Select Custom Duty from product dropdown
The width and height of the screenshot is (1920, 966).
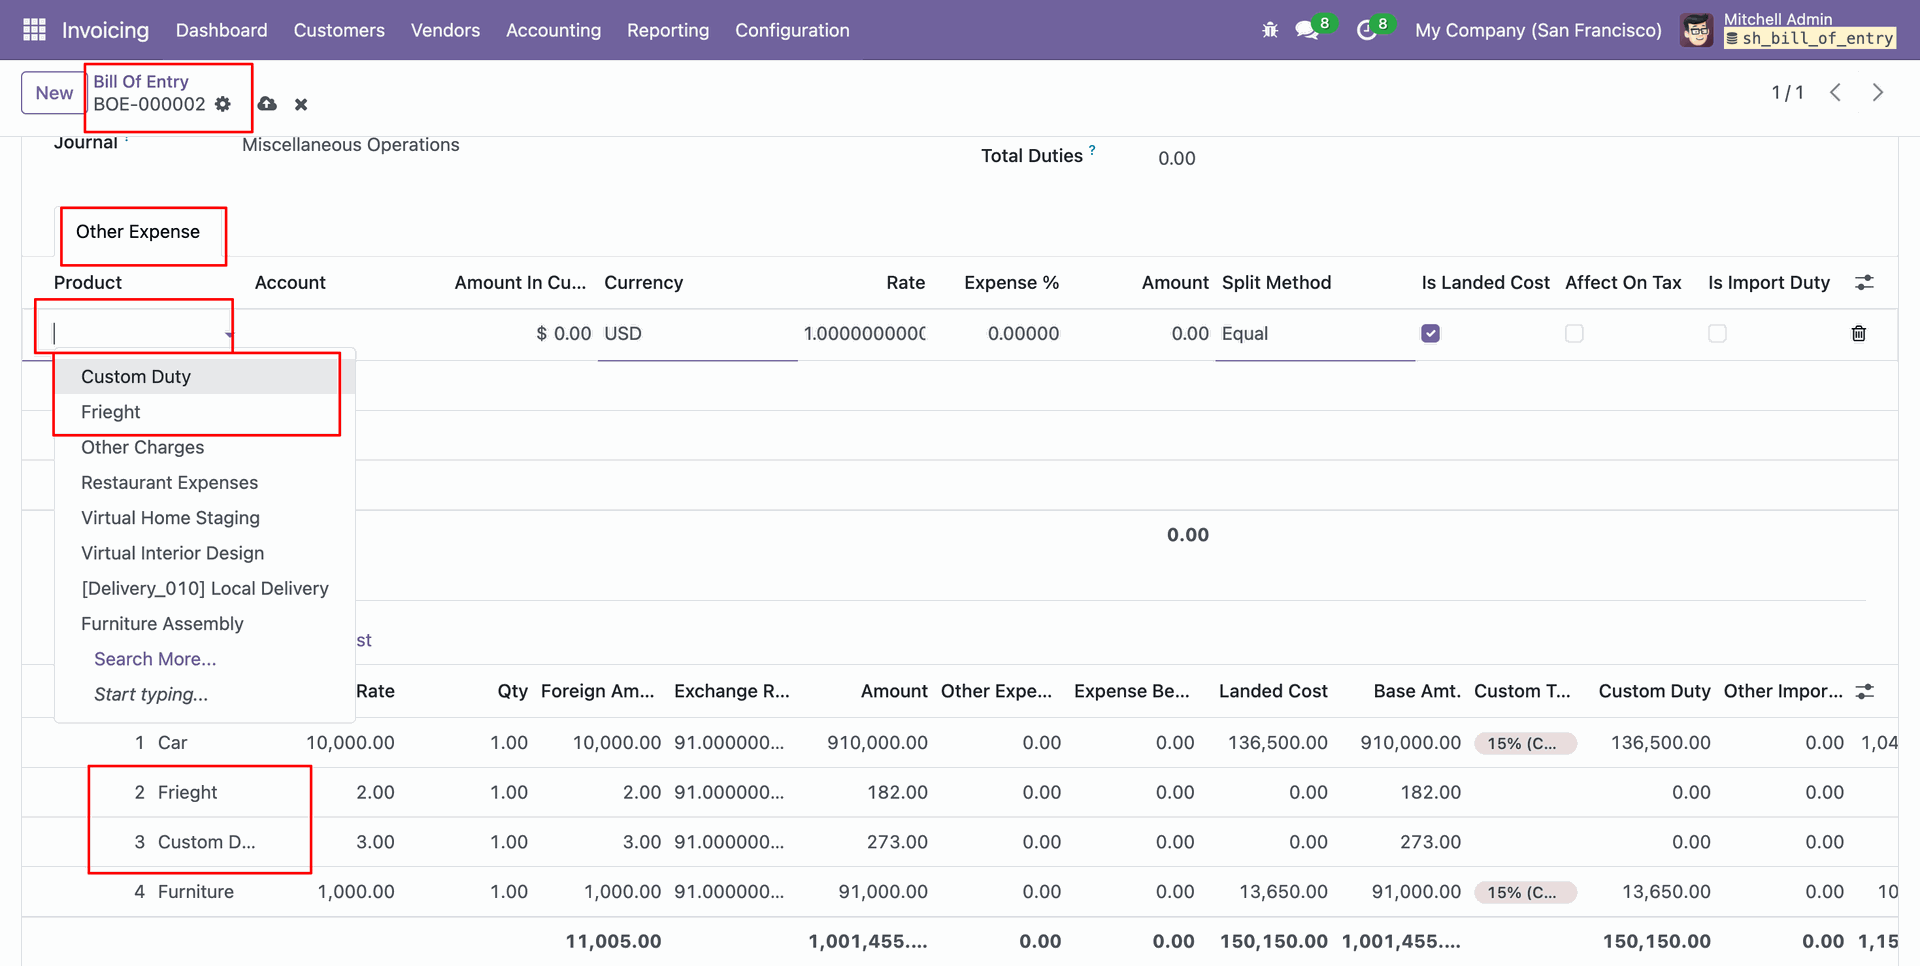tap(136, 377)
